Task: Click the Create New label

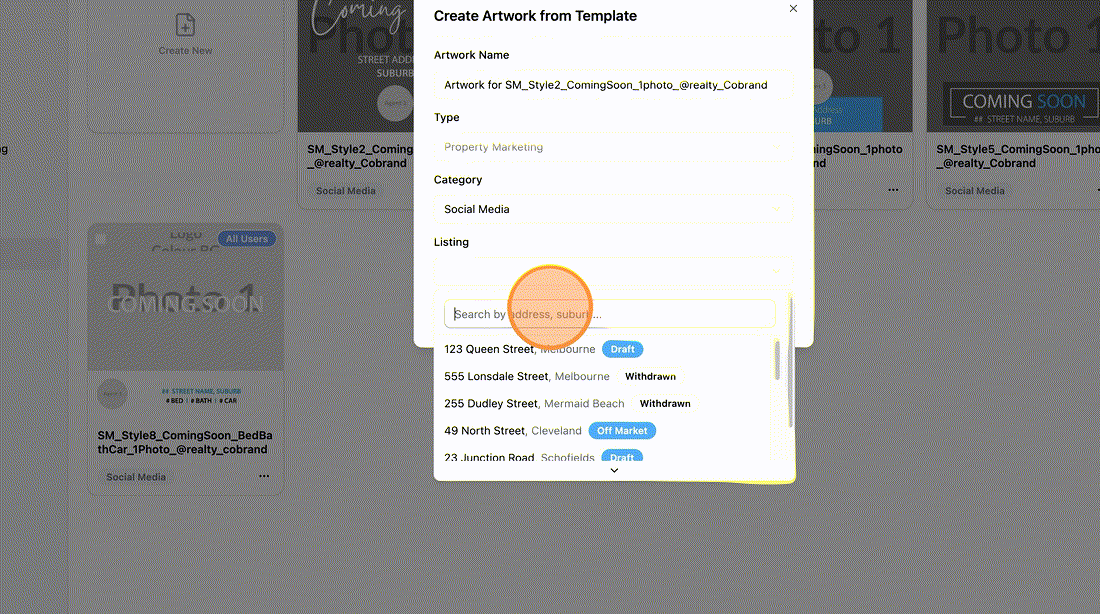Action: (185, 51)
